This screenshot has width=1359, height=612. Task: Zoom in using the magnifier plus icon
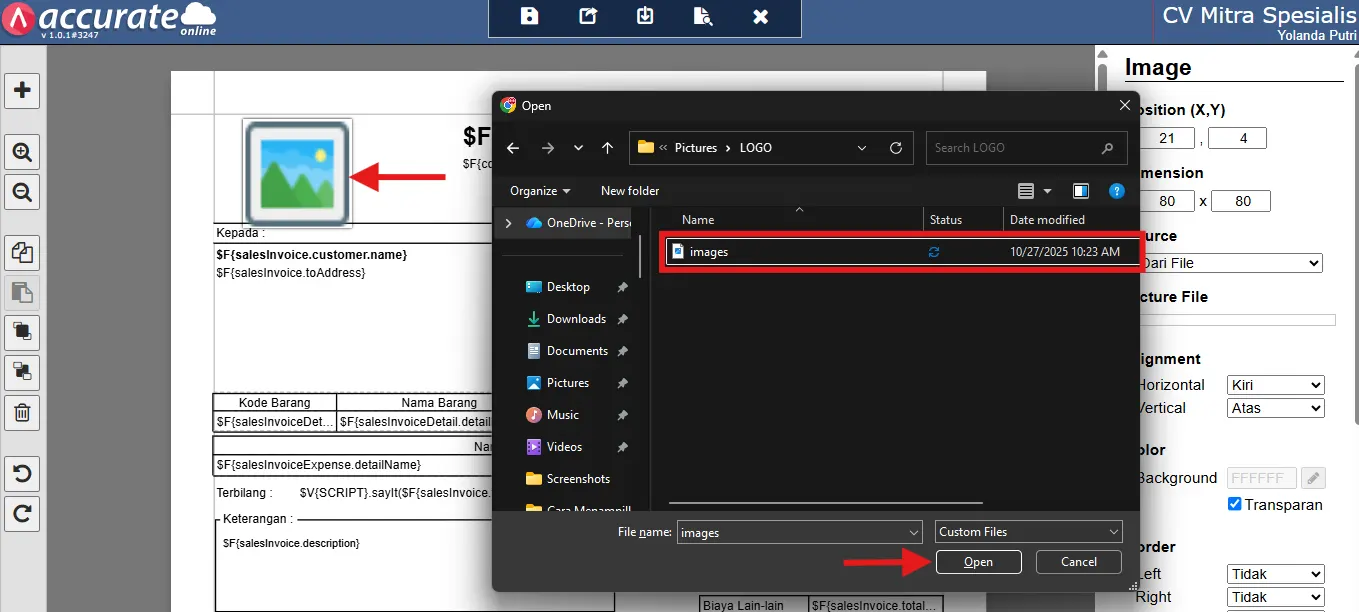coord(22,152)
